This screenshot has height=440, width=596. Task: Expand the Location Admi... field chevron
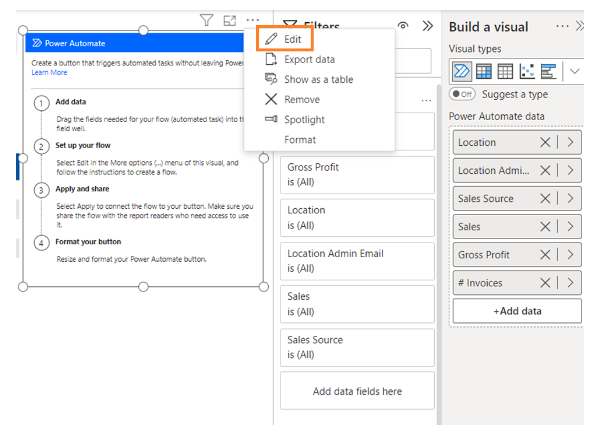(570, 171)
